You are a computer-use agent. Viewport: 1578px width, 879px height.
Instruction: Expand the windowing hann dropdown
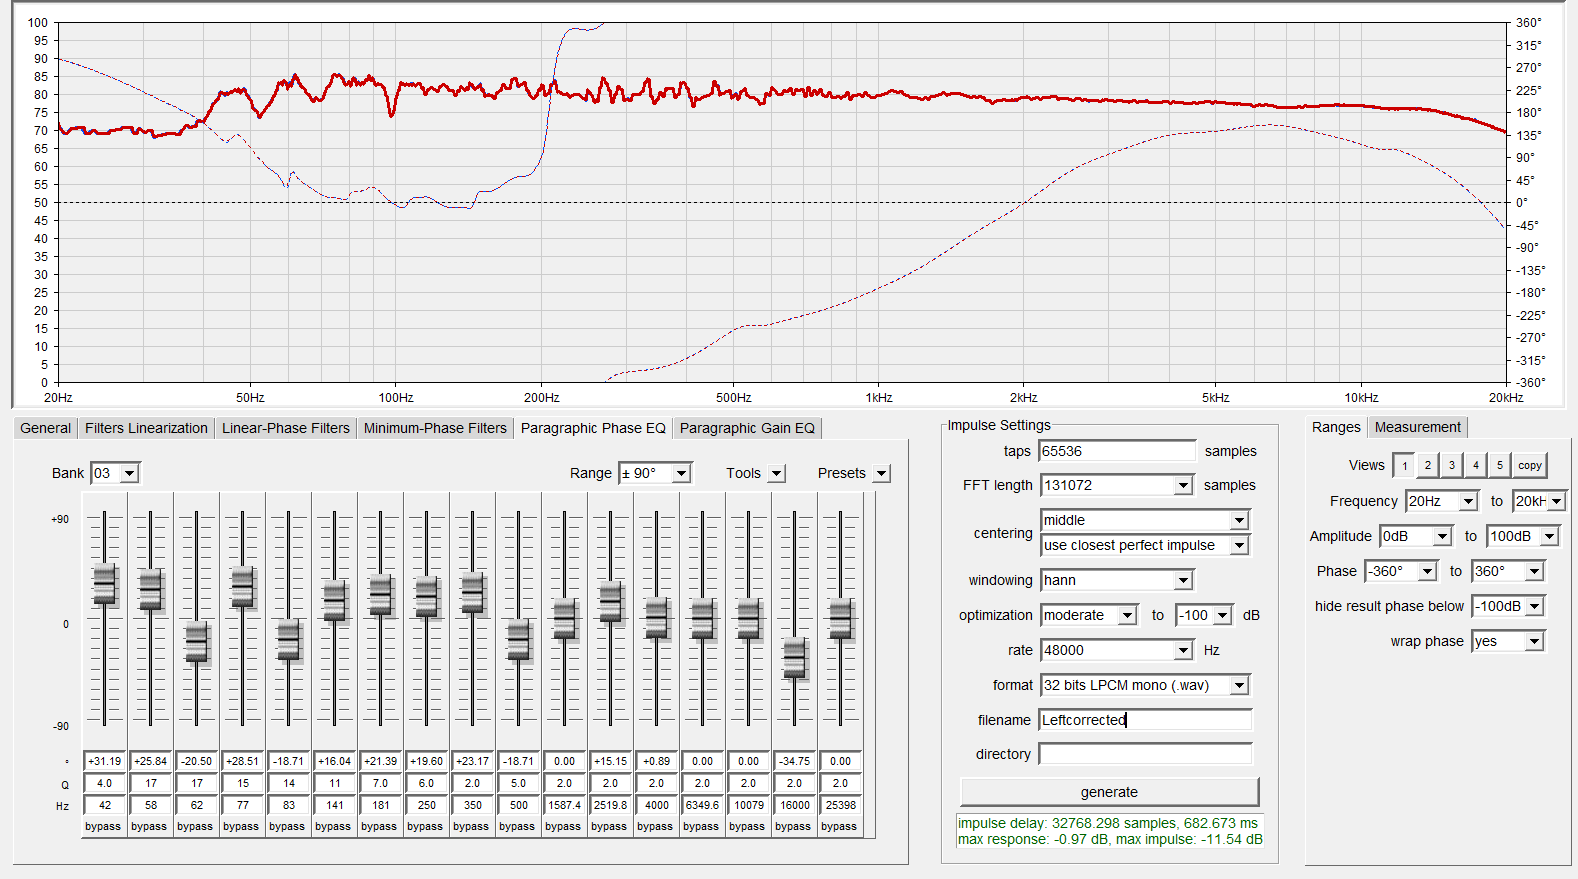[x=1183, y=580]
